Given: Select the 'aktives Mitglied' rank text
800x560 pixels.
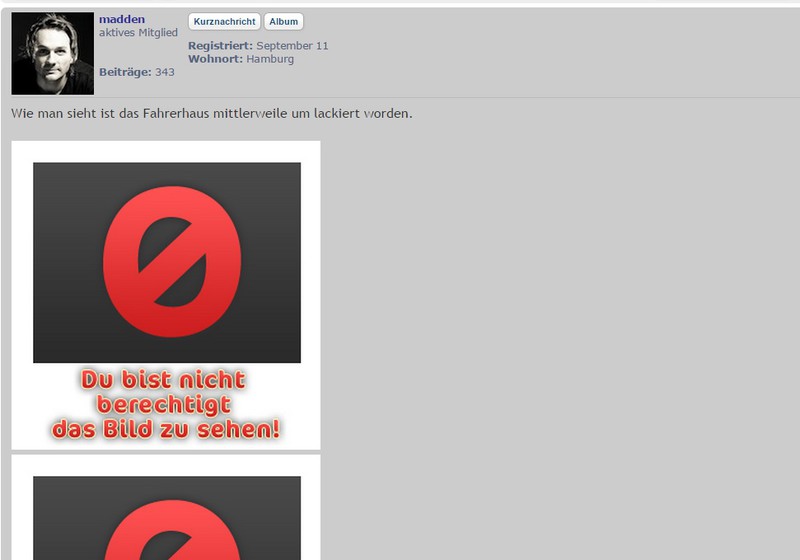Looking at the screenshot, I should 138,33.
